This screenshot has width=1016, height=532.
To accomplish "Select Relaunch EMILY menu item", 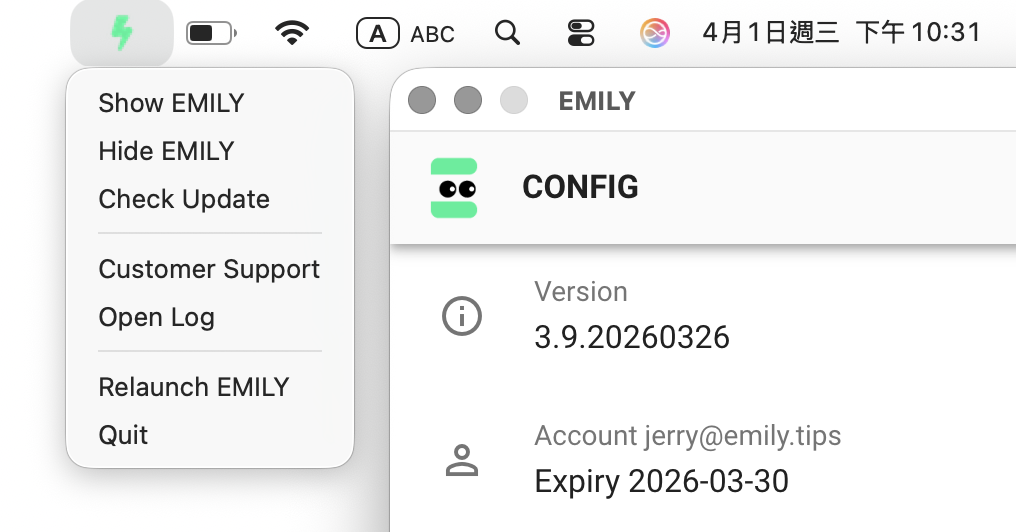I will click(194, 387).
